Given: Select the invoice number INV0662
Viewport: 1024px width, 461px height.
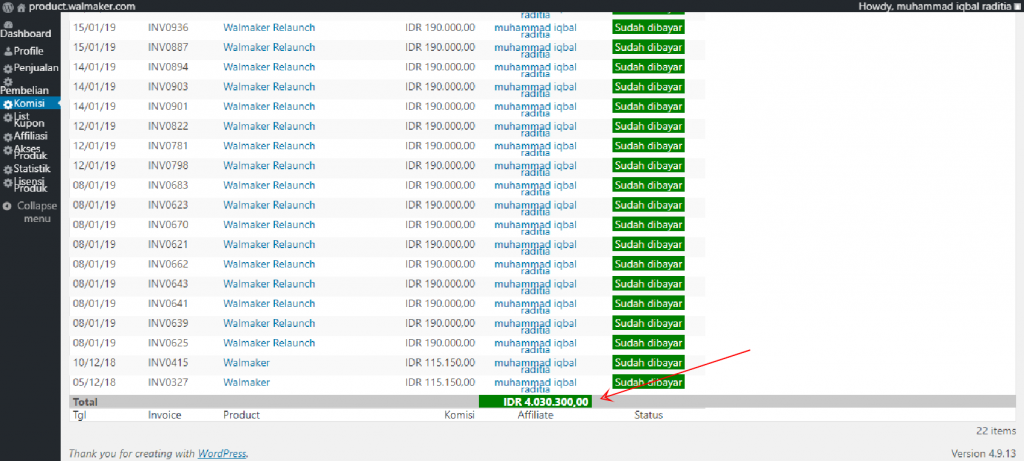Looking at the screenshot, I should click(168, 264).
